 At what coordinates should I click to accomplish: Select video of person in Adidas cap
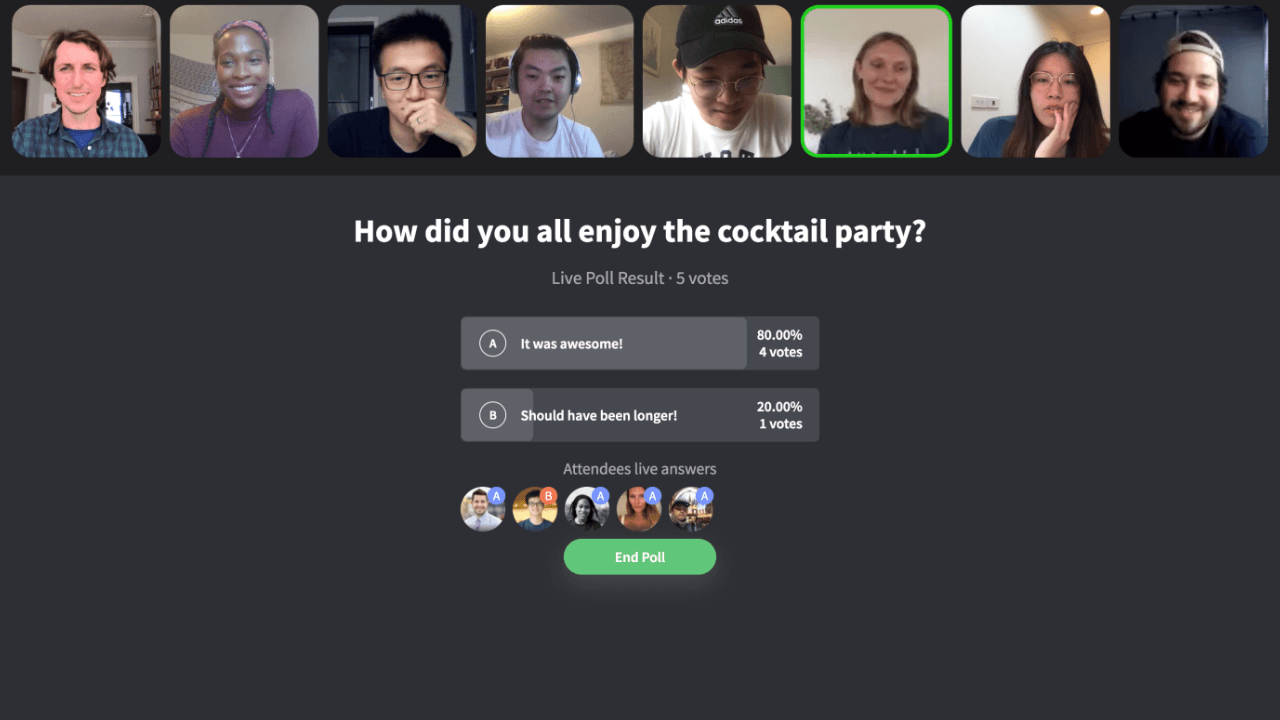pyautogui.click(x=717, y=81)
